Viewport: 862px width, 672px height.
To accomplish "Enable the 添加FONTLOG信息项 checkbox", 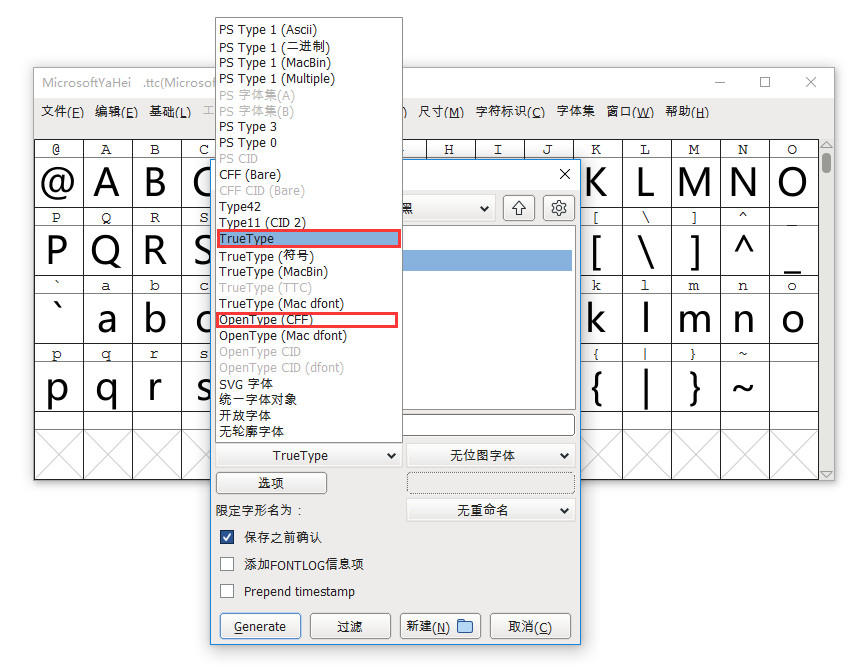I will point(226,564).
